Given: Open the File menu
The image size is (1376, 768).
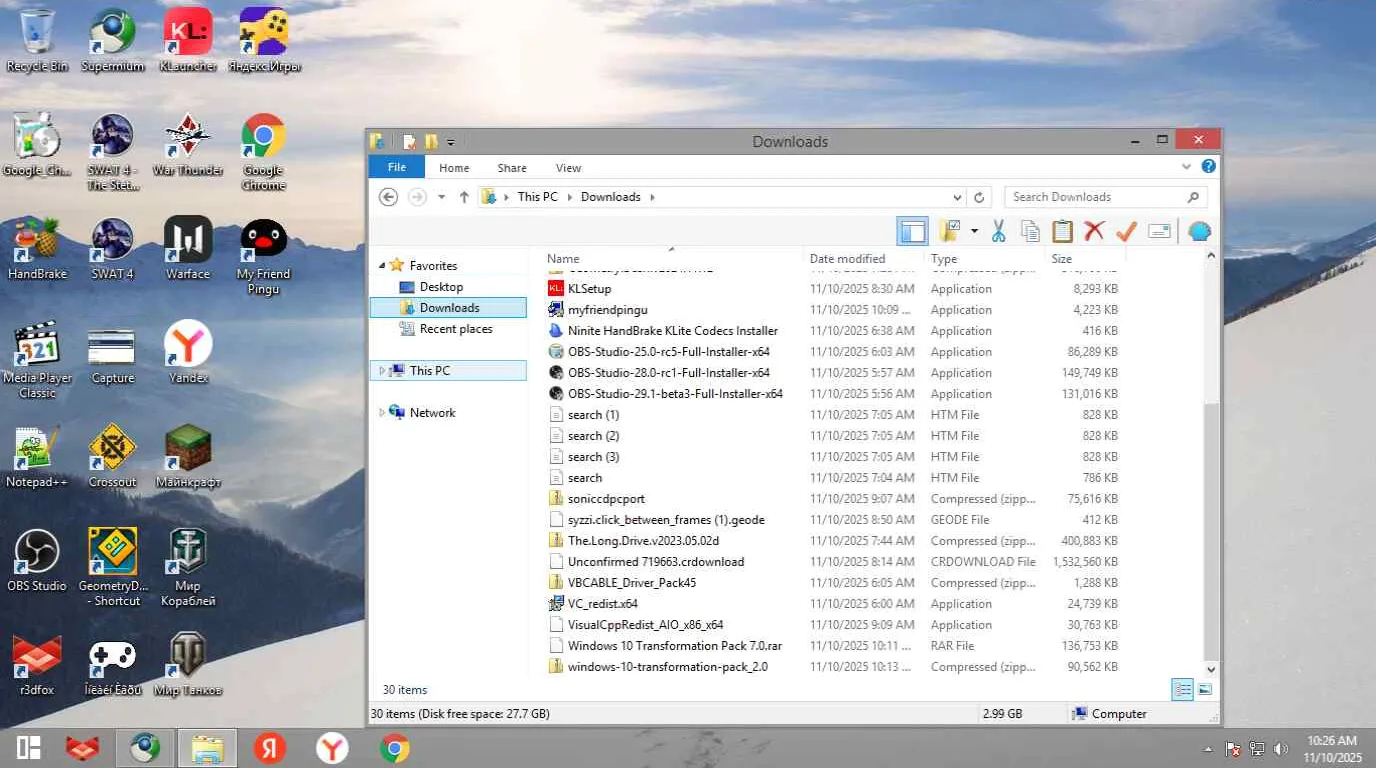Looking at the screenshot, I should pyautogui.click(x=397, y=167).
